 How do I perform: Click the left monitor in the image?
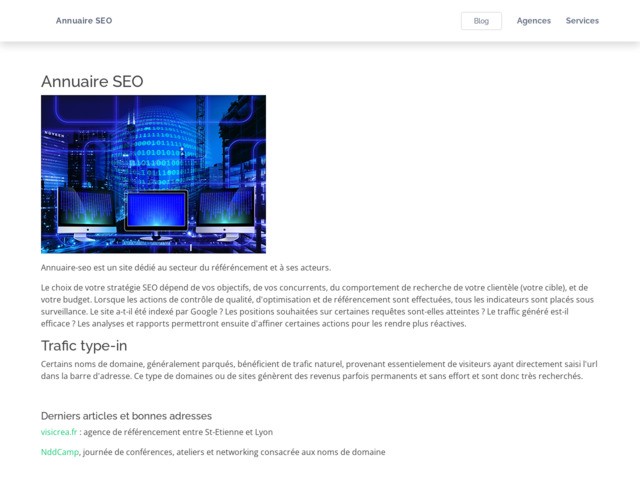pos(86,211)
